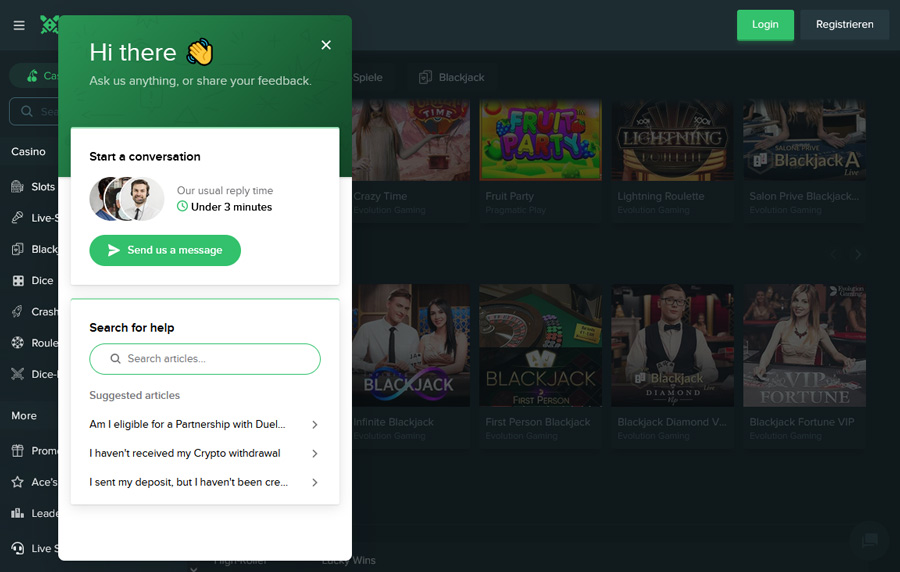Expand chevron beside Crypto withdrawal article
The image size is (900, 572).
tap(315, 453)
